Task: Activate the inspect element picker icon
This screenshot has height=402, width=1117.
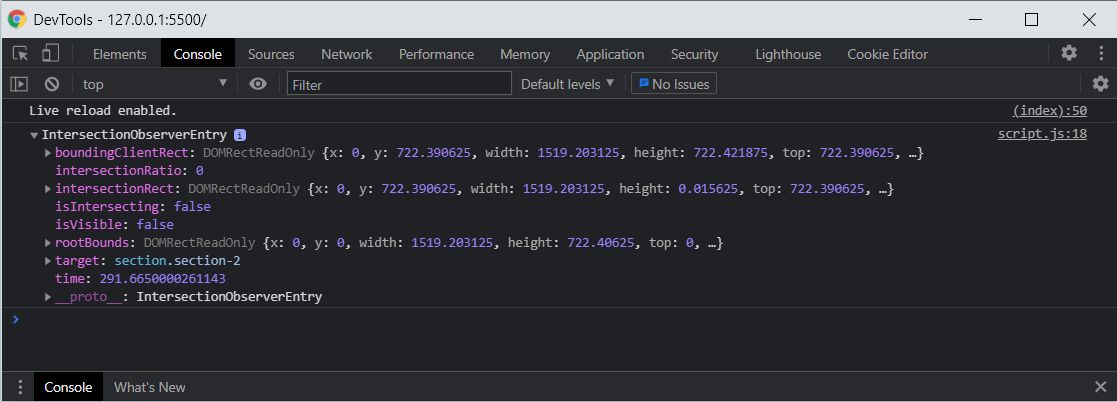Action: tap(20, 54)
